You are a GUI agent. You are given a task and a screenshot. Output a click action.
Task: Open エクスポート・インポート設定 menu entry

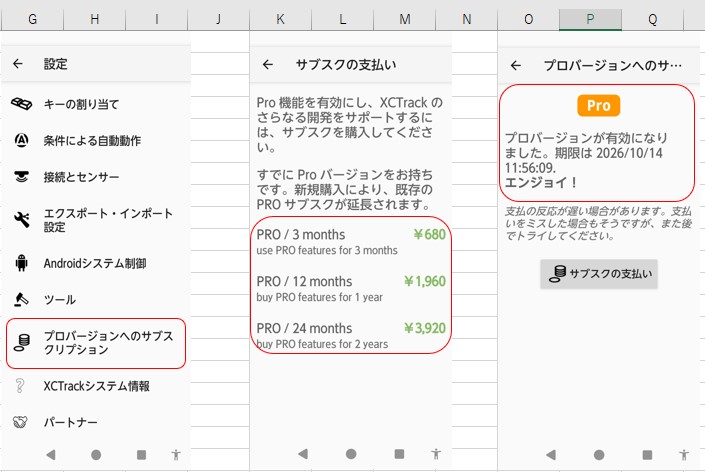(108, 220)
